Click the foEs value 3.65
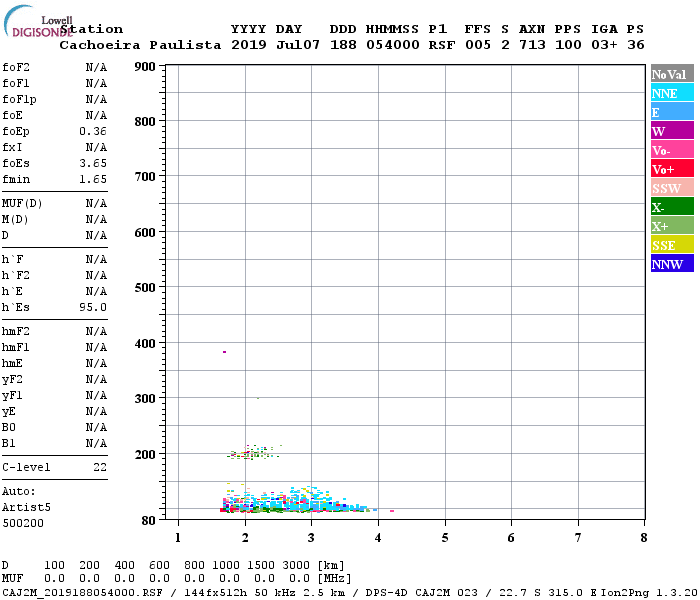Screen dimensions: 700x600 [93, 163]
